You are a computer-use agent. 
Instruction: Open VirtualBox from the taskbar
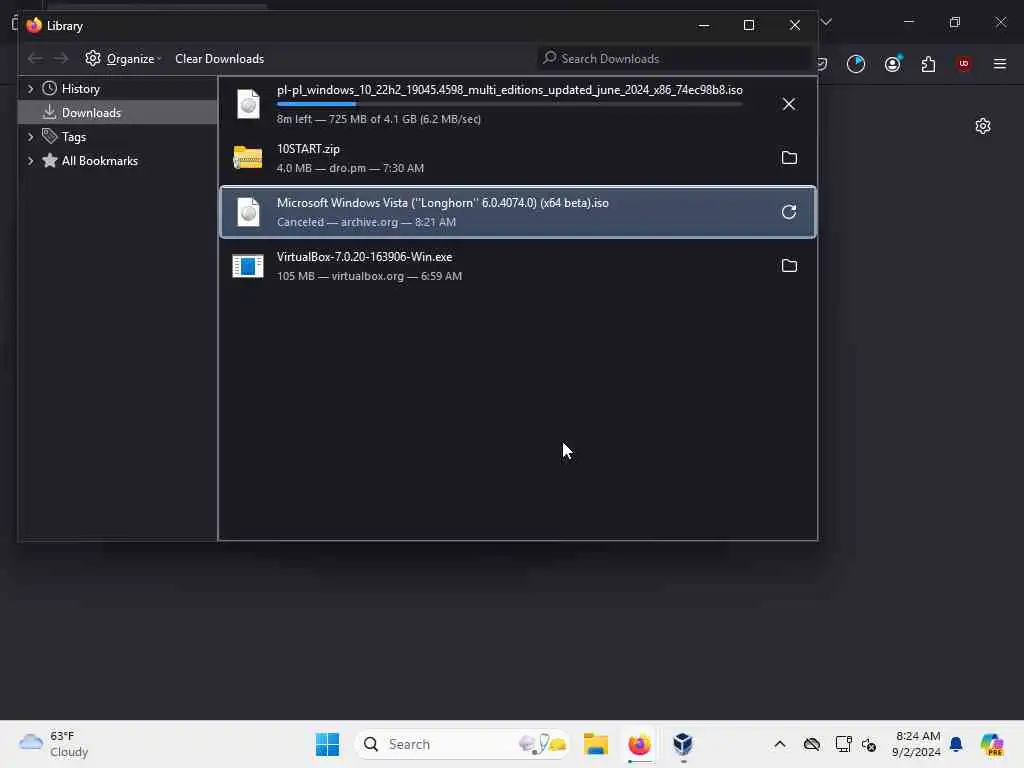coord(683,744)
